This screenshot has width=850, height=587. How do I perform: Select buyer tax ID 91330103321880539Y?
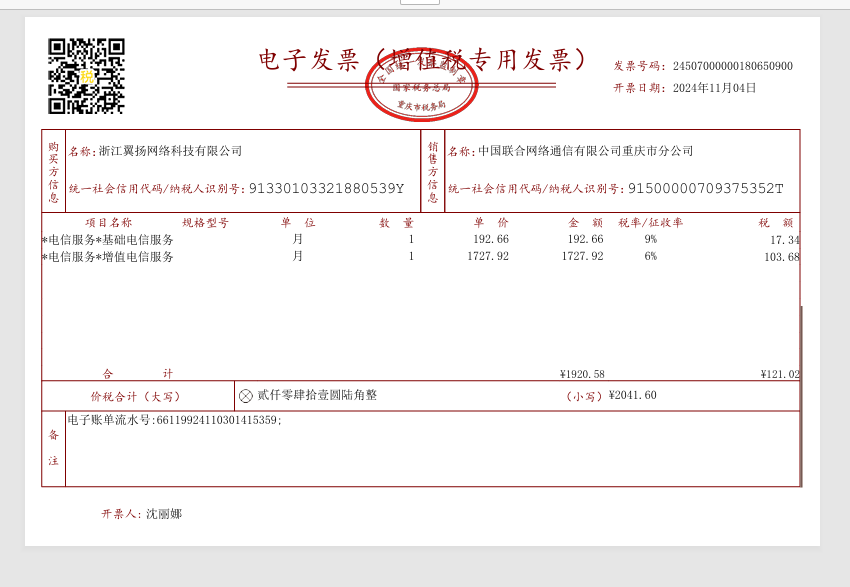326,188
